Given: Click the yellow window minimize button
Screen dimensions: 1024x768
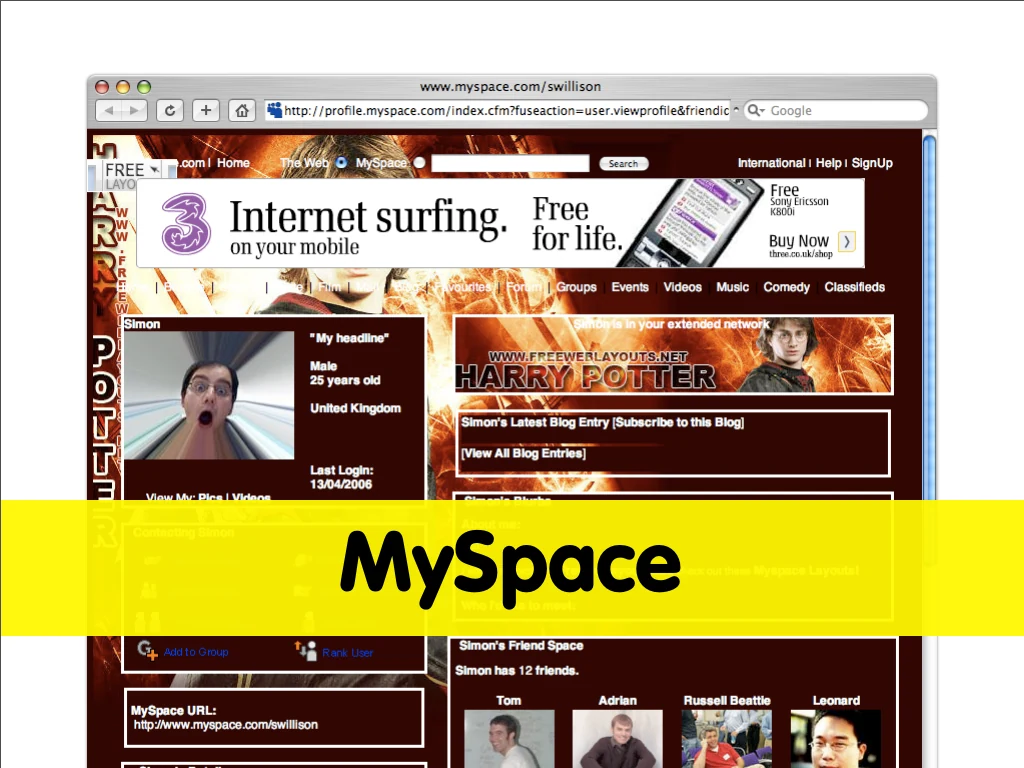Looking at the screenshot, I should point(123,87).
